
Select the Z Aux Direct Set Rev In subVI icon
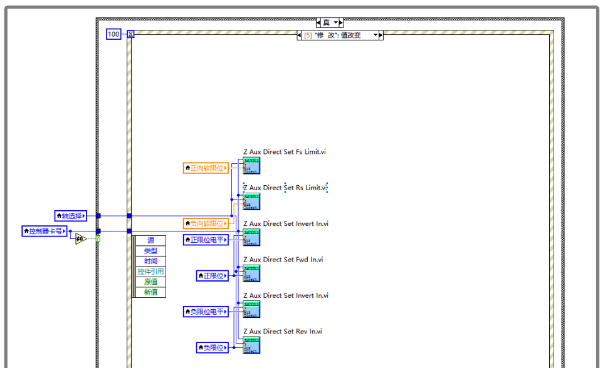coord(251,345)
